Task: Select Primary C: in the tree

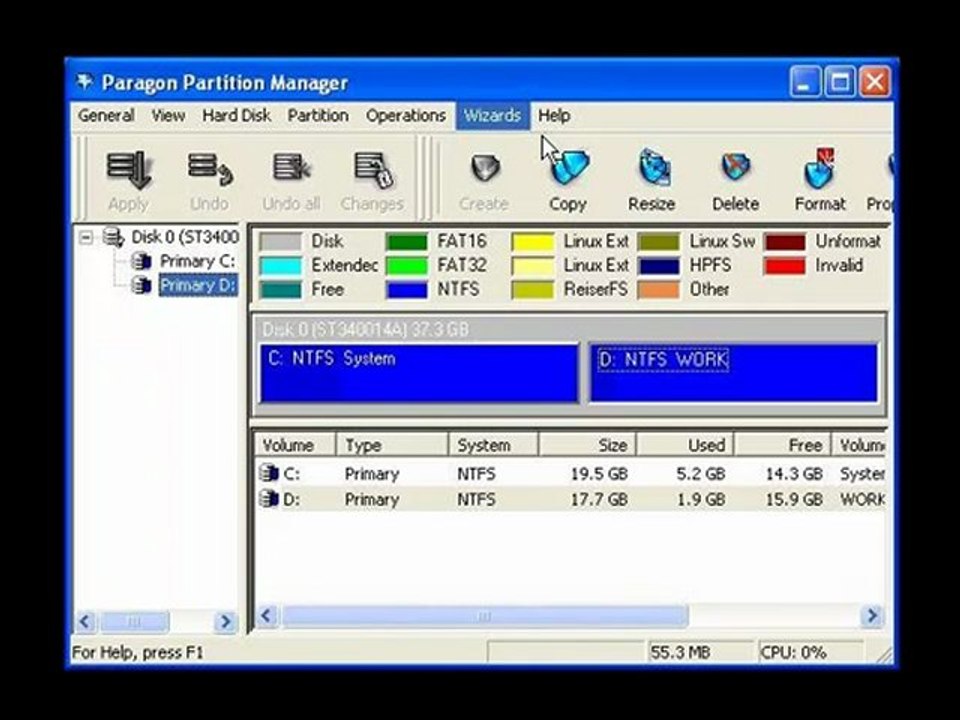Action: tap(198, 261)
